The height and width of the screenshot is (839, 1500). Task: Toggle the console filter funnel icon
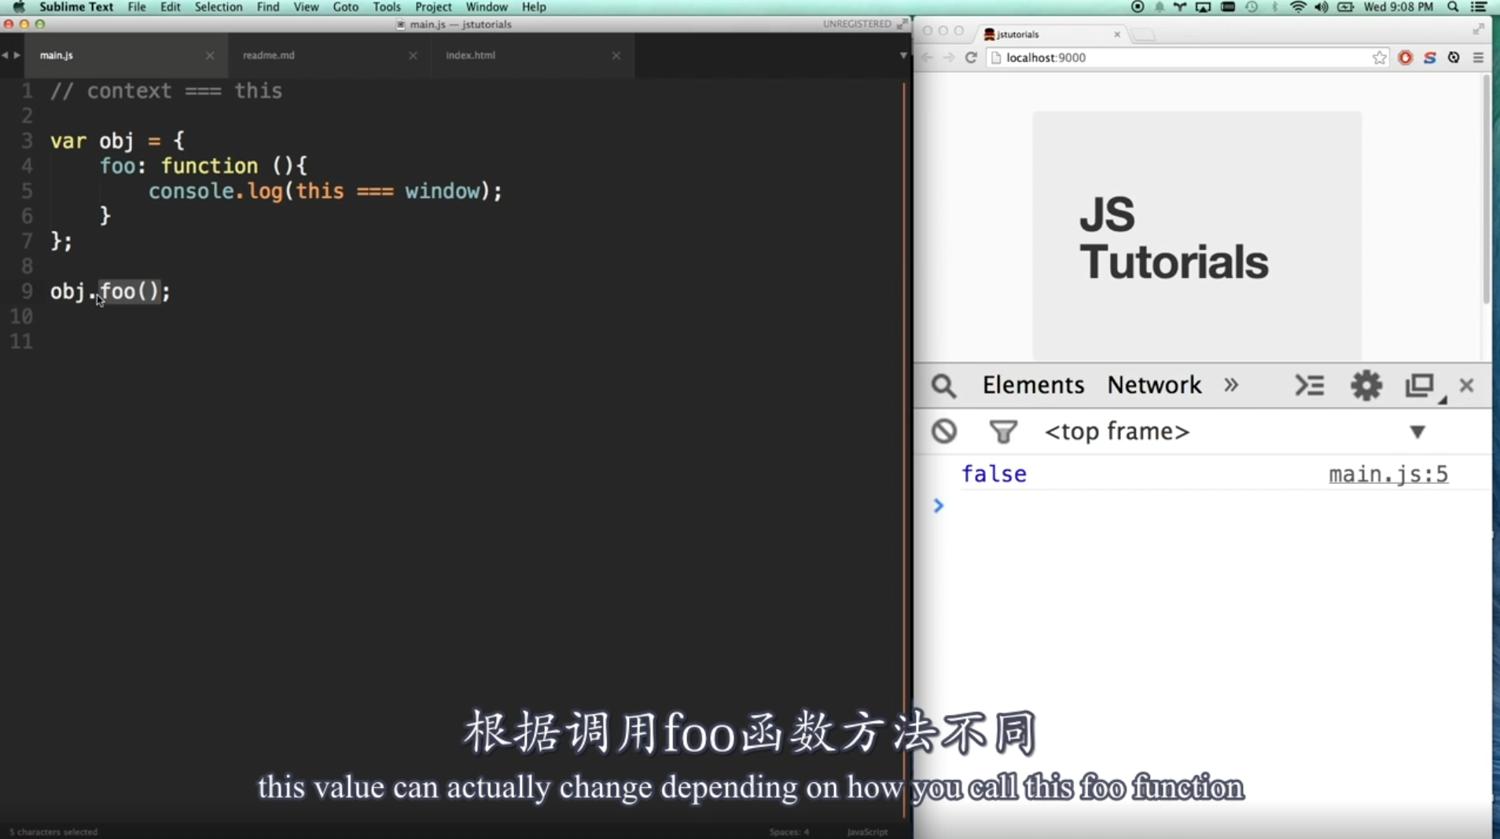[x=1002, y=431]
